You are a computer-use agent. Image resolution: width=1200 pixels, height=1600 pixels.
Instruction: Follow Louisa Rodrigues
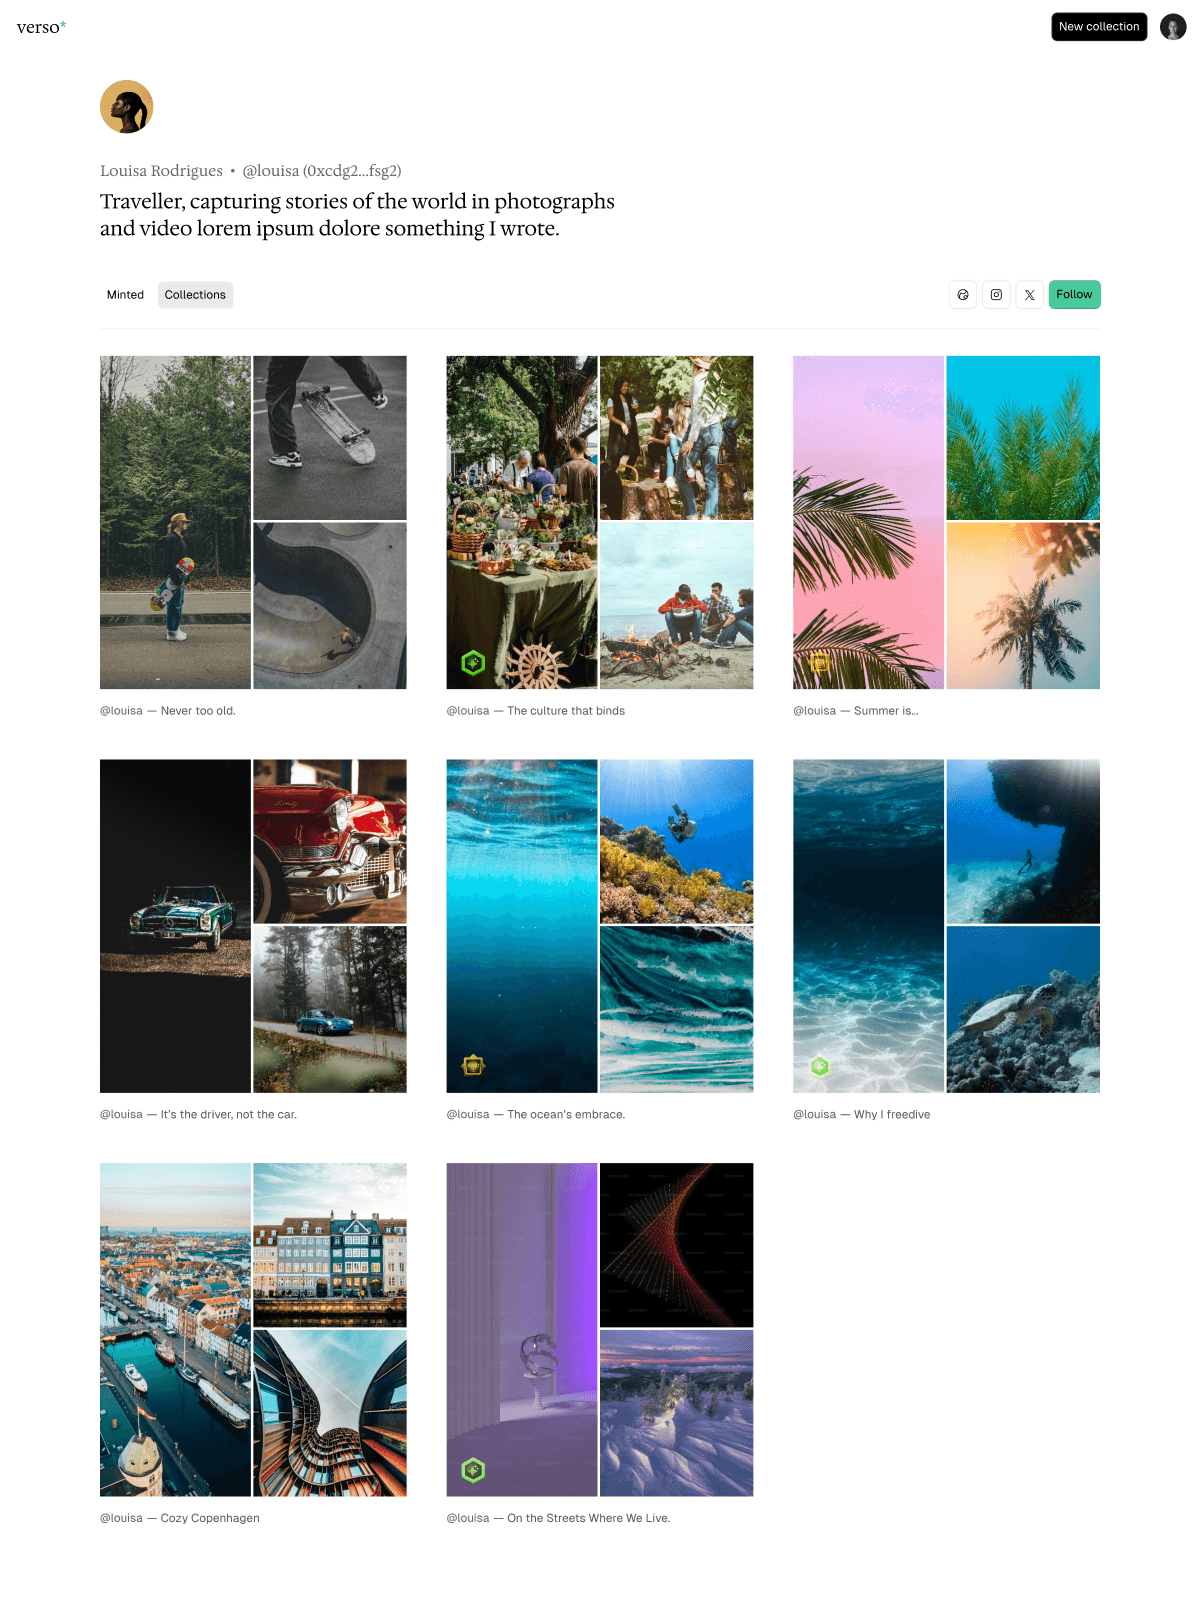(x=1074, y=295)
